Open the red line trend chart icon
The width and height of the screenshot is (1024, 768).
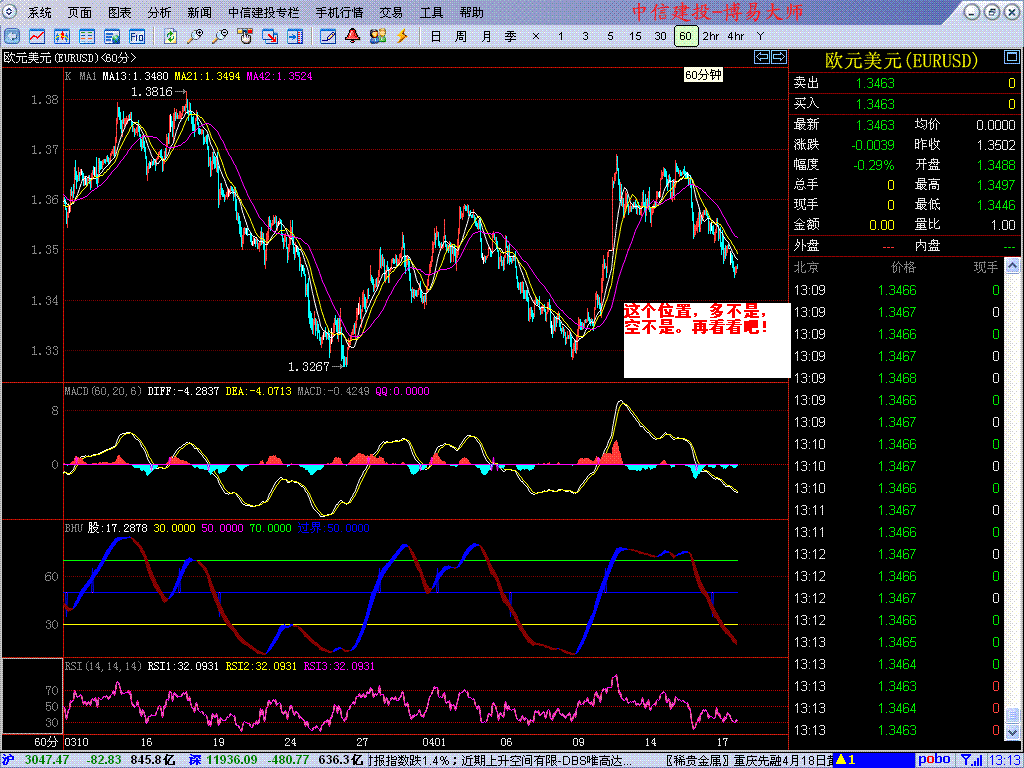(38, 36)
